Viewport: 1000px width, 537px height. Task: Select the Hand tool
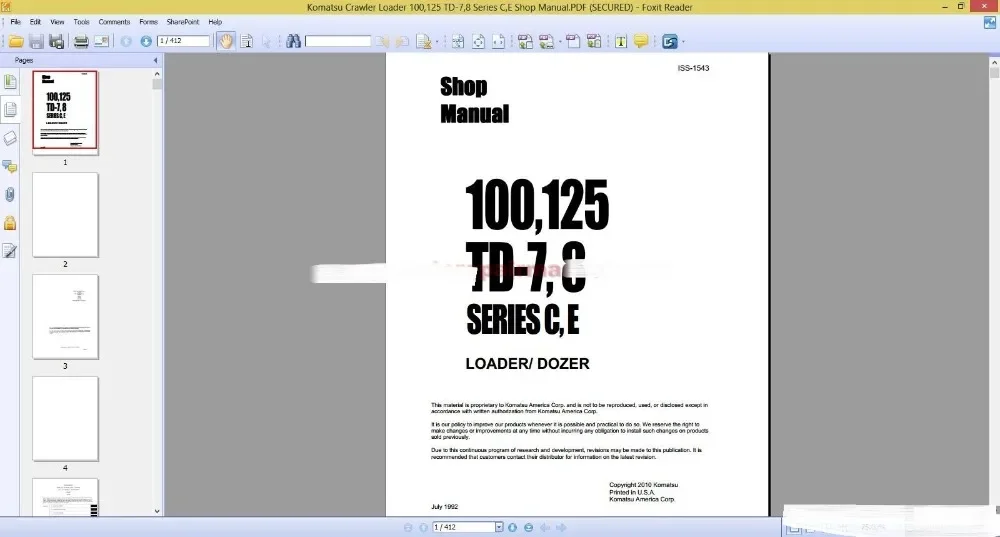click(226, 41)
